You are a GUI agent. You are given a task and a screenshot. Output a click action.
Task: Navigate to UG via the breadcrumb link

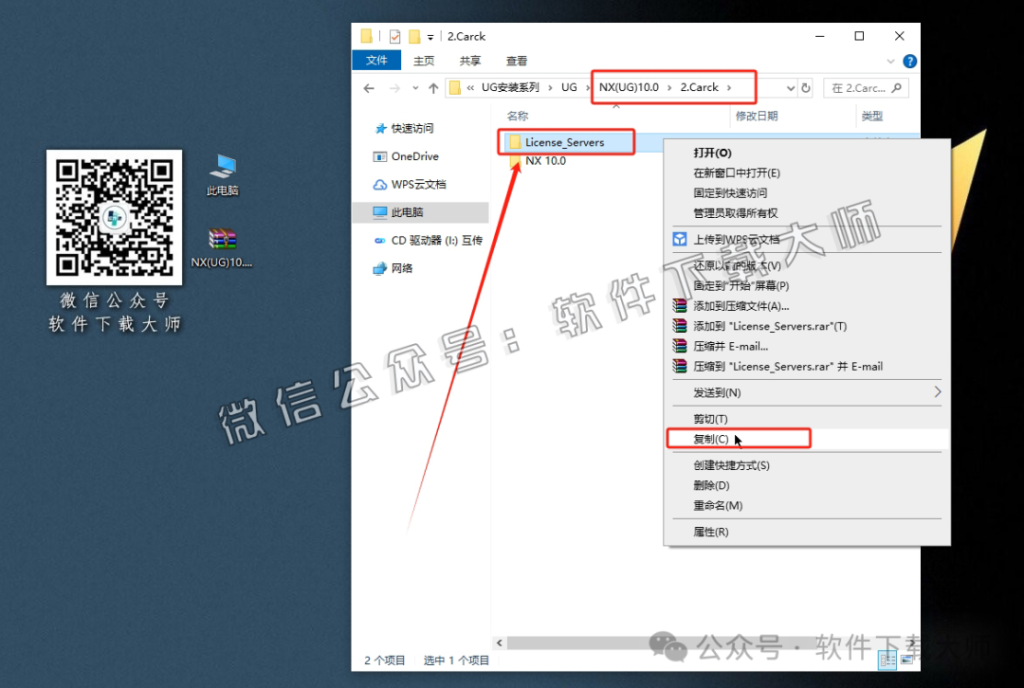coord(570,87)
